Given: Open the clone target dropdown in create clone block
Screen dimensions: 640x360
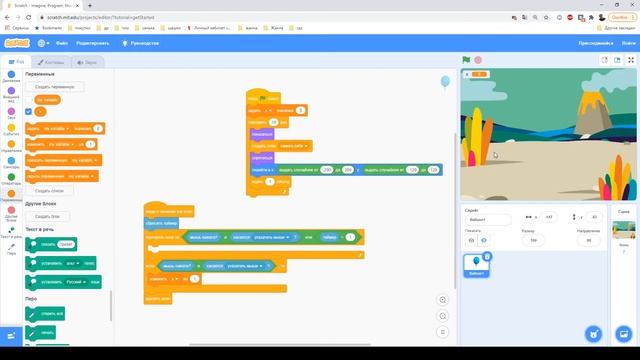Looking at the screenshot, I should point(294,146).
